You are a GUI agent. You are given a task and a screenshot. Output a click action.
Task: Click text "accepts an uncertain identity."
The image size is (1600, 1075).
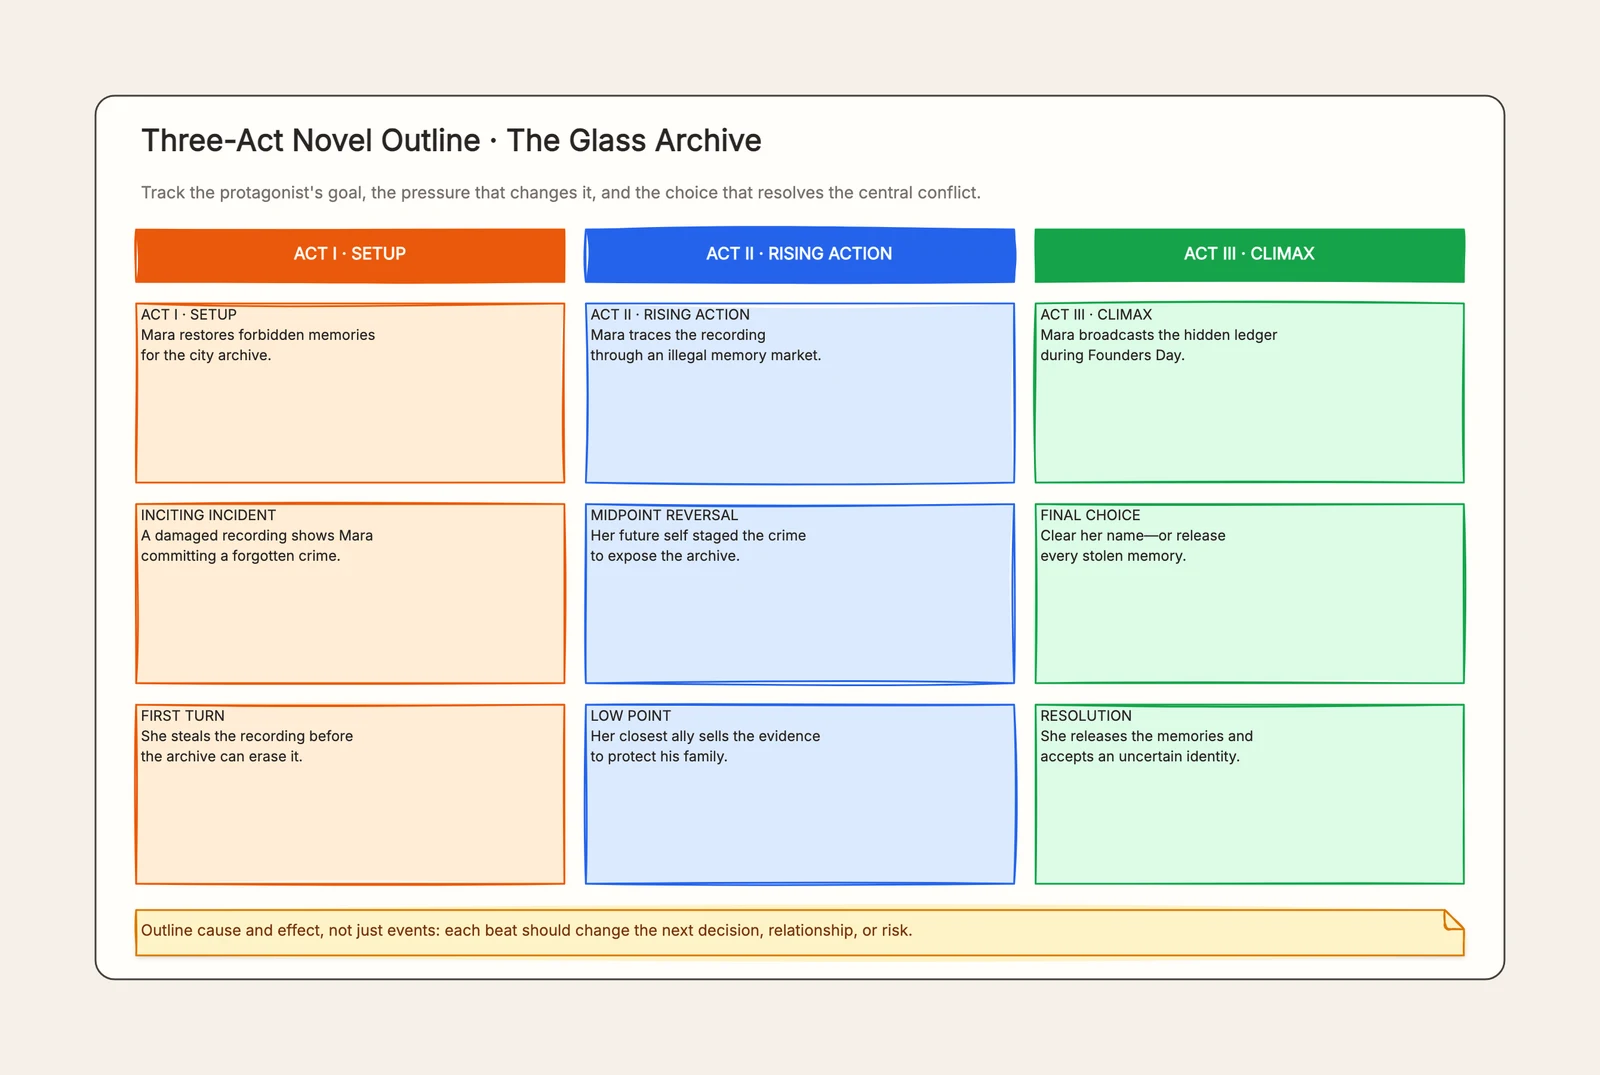[x=1140, y=756]
